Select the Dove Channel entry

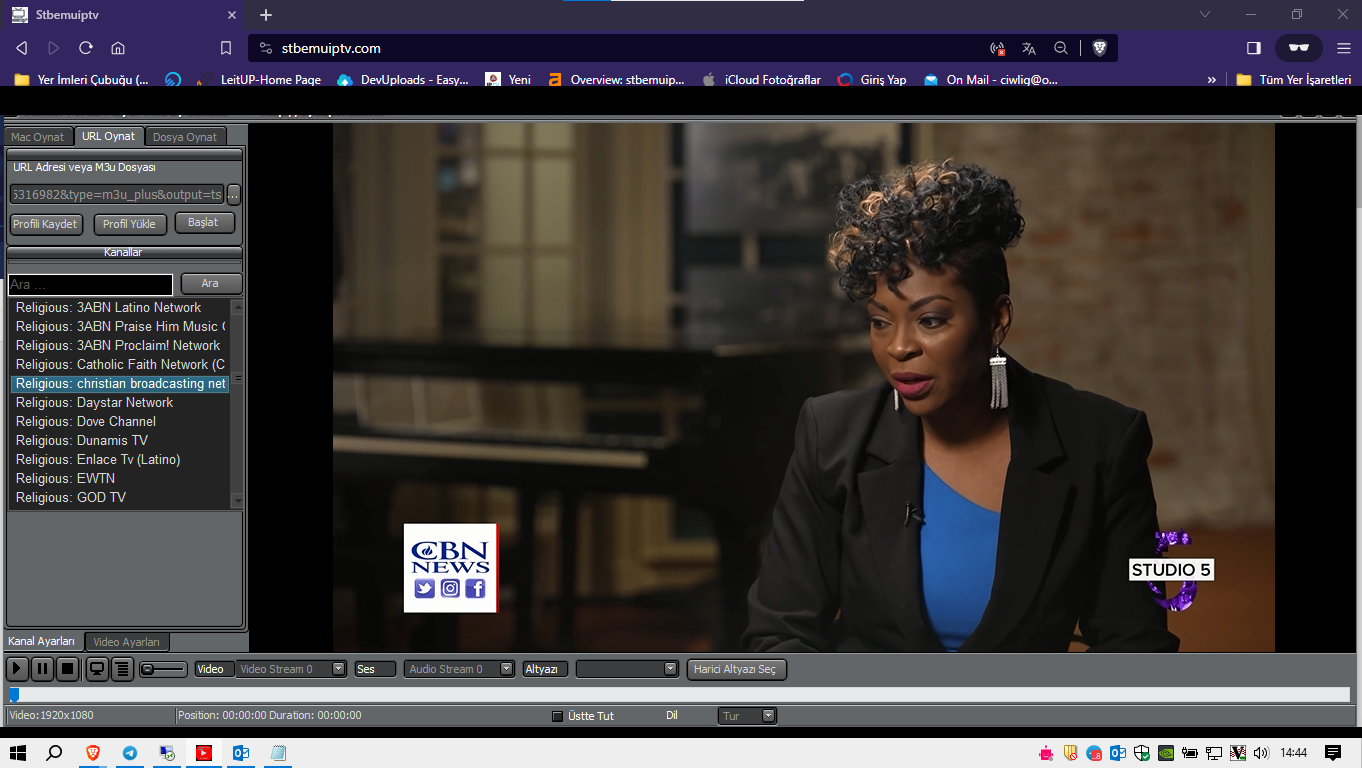tap(120, 422)
